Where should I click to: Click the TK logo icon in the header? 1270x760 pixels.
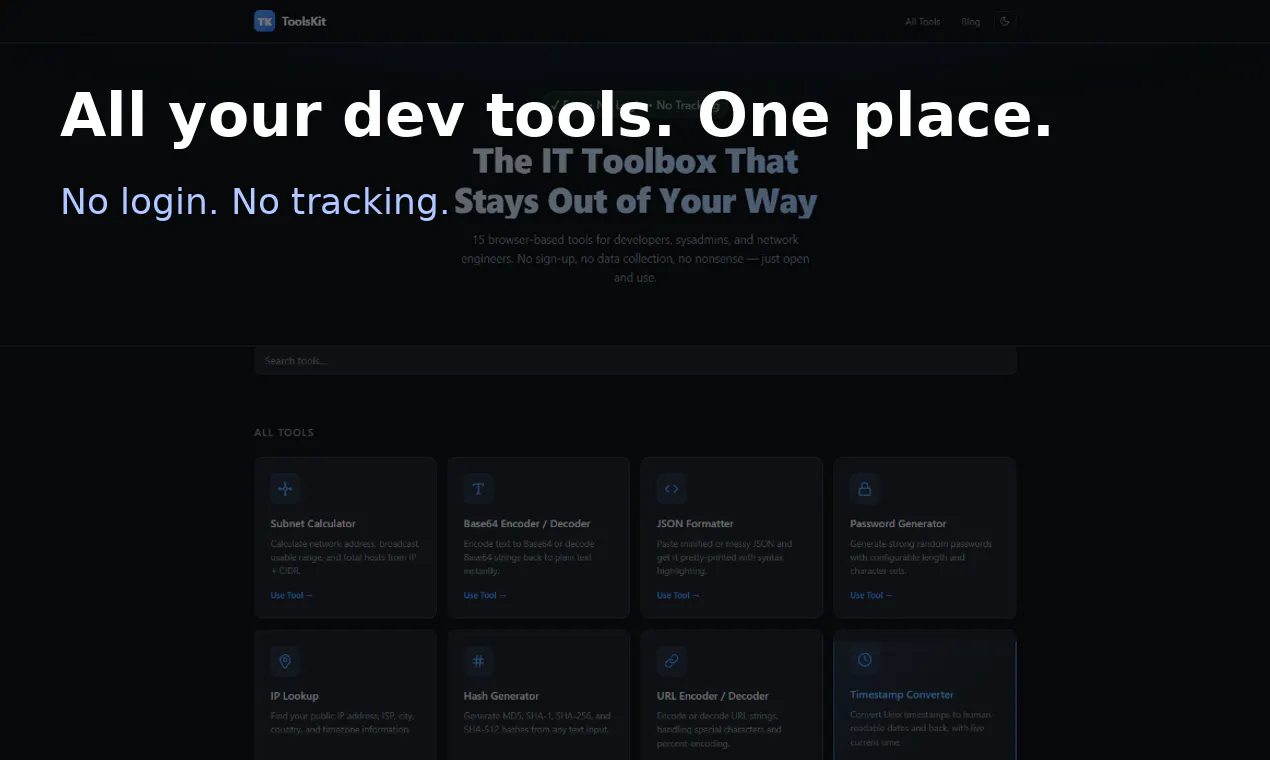(x=264, y=21)
